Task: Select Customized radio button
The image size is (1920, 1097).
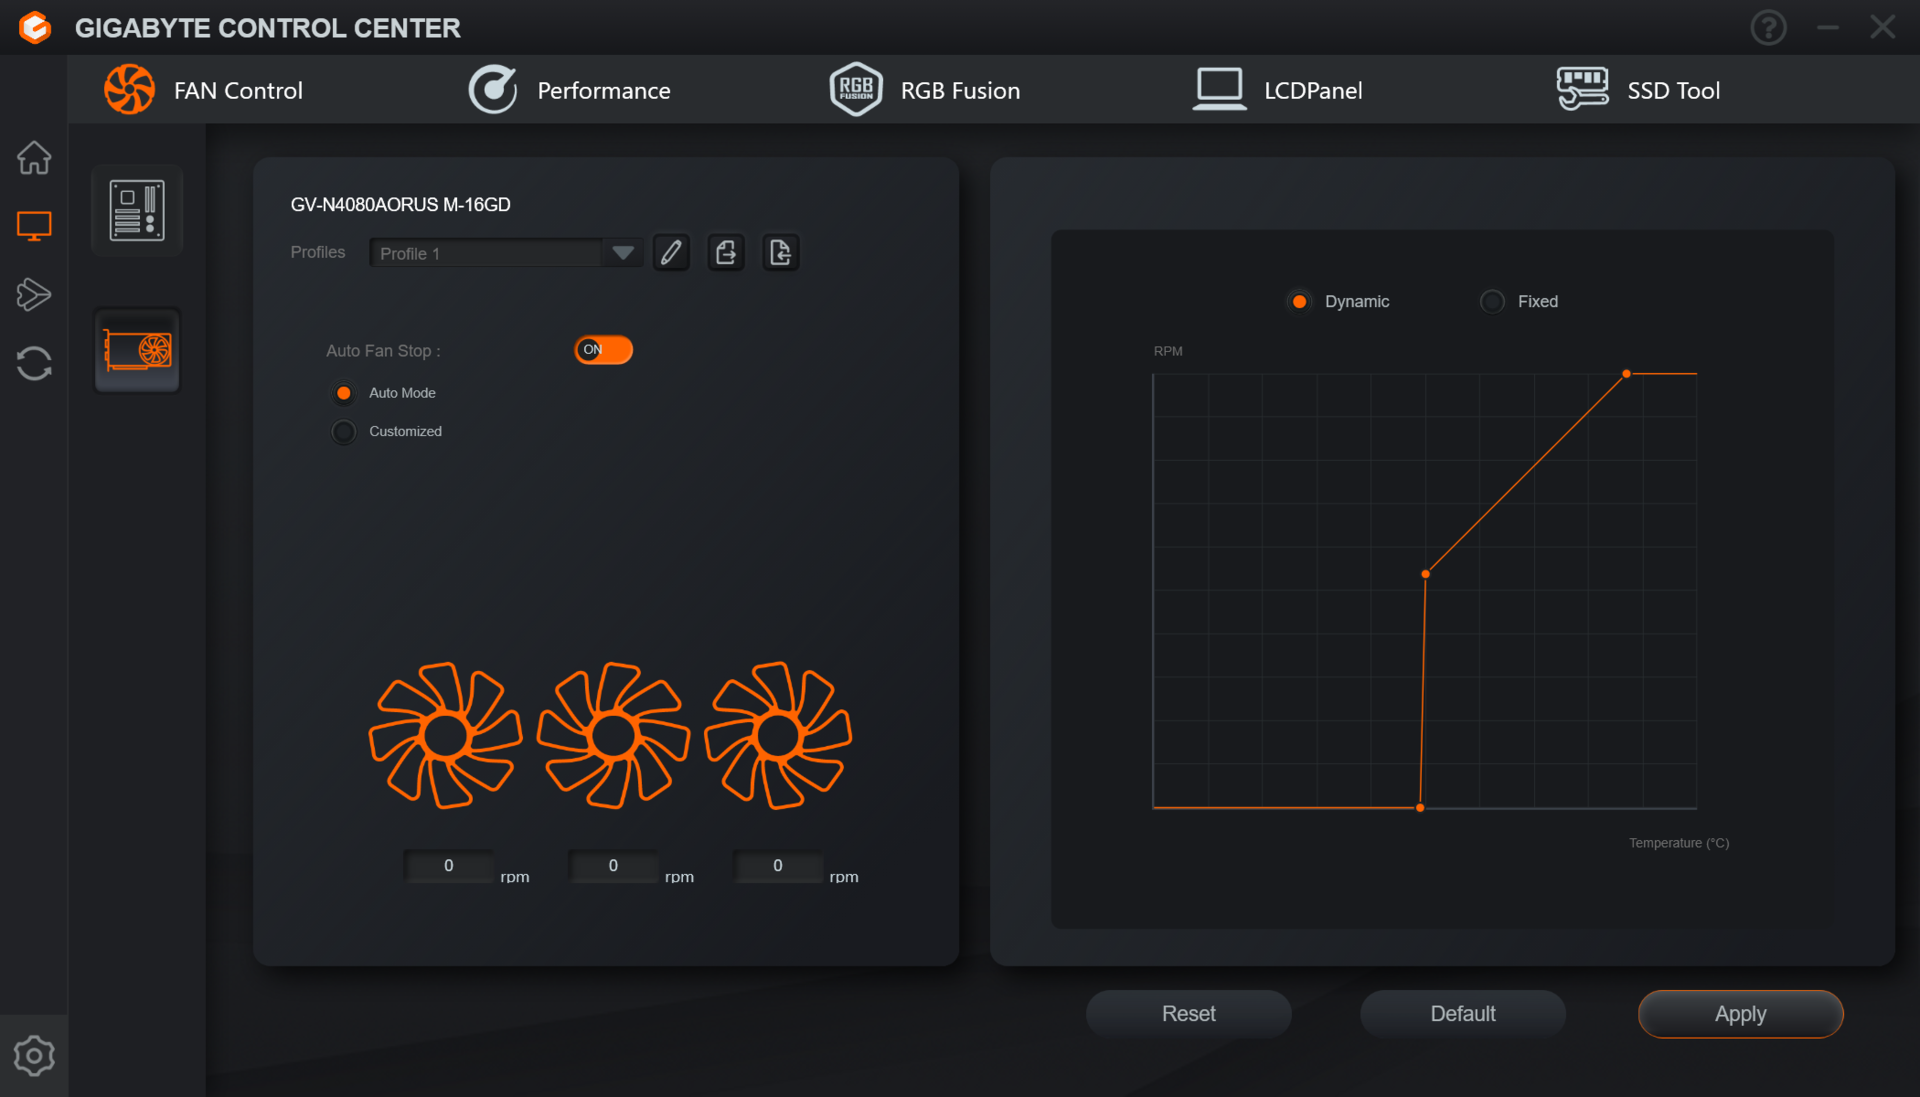Action: pos(344,432)
